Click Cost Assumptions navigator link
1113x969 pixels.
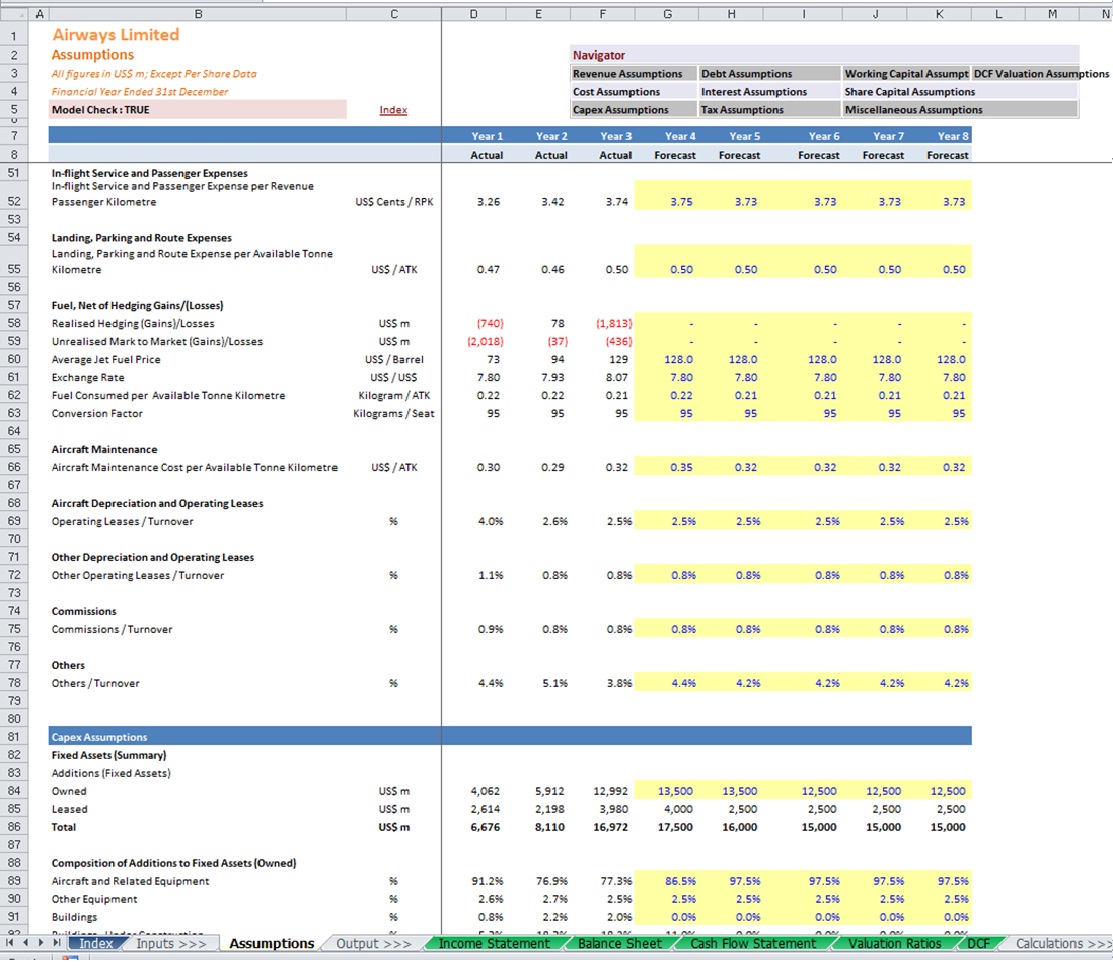634,92
